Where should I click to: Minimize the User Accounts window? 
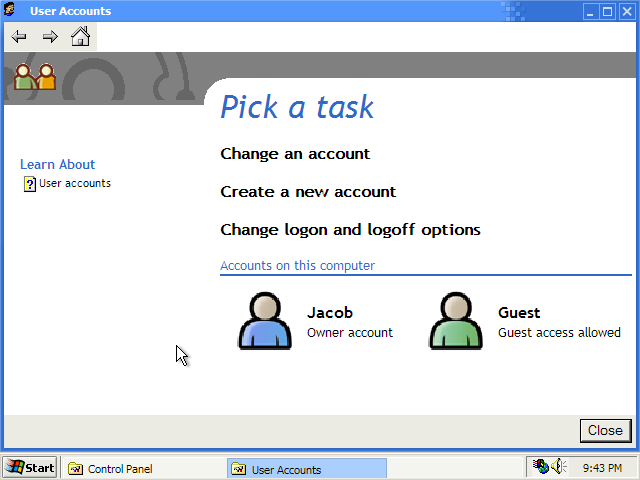coord(590,11)
